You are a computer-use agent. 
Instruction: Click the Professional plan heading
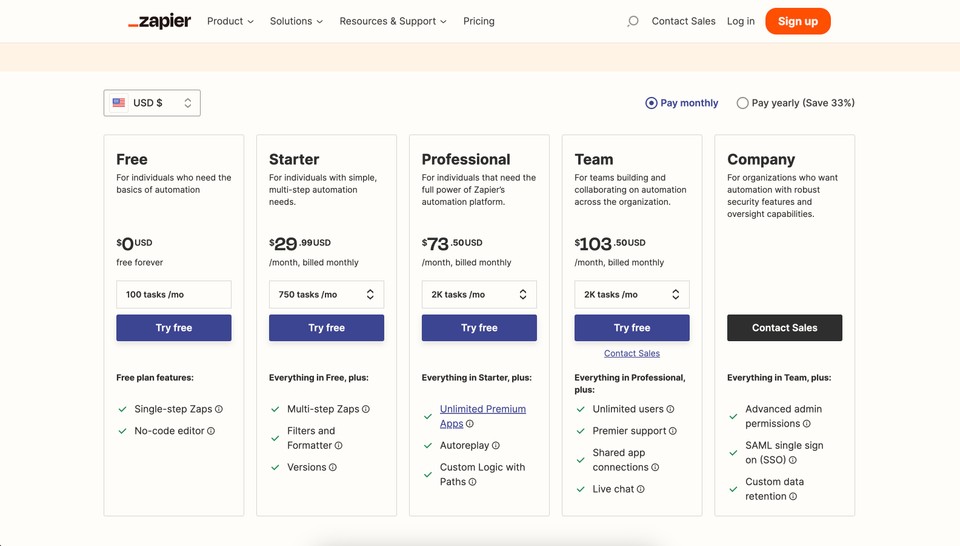click(466, 159)
